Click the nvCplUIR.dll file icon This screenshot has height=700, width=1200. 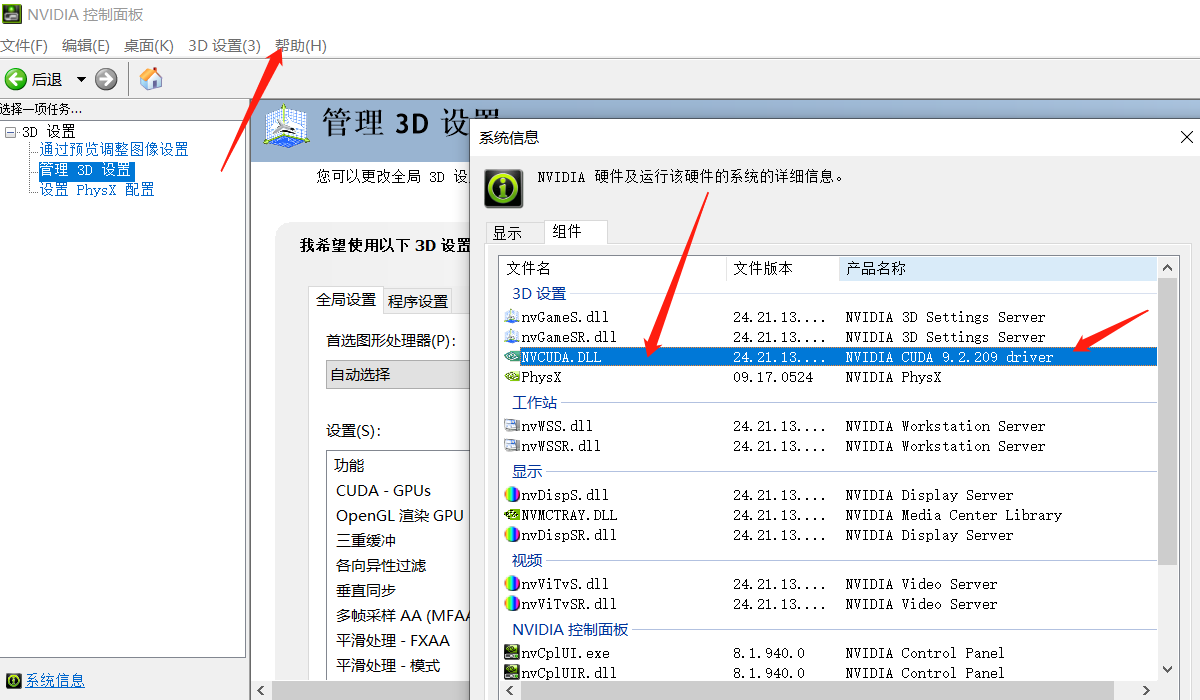click(512, 673)
